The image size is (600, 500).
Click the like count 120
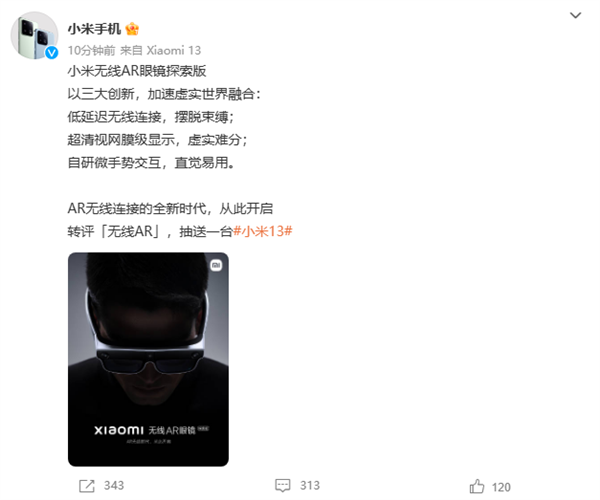tap(501, 487)
